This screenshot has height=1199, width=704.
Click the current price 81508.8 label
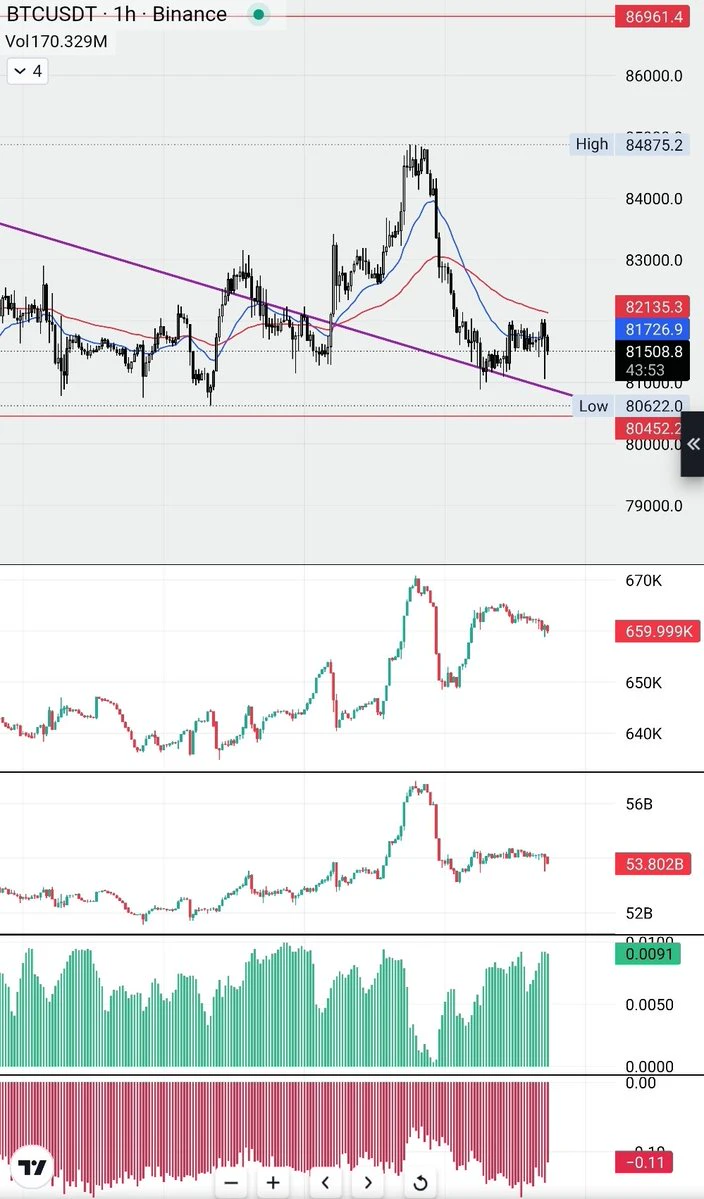pos(654,353)
